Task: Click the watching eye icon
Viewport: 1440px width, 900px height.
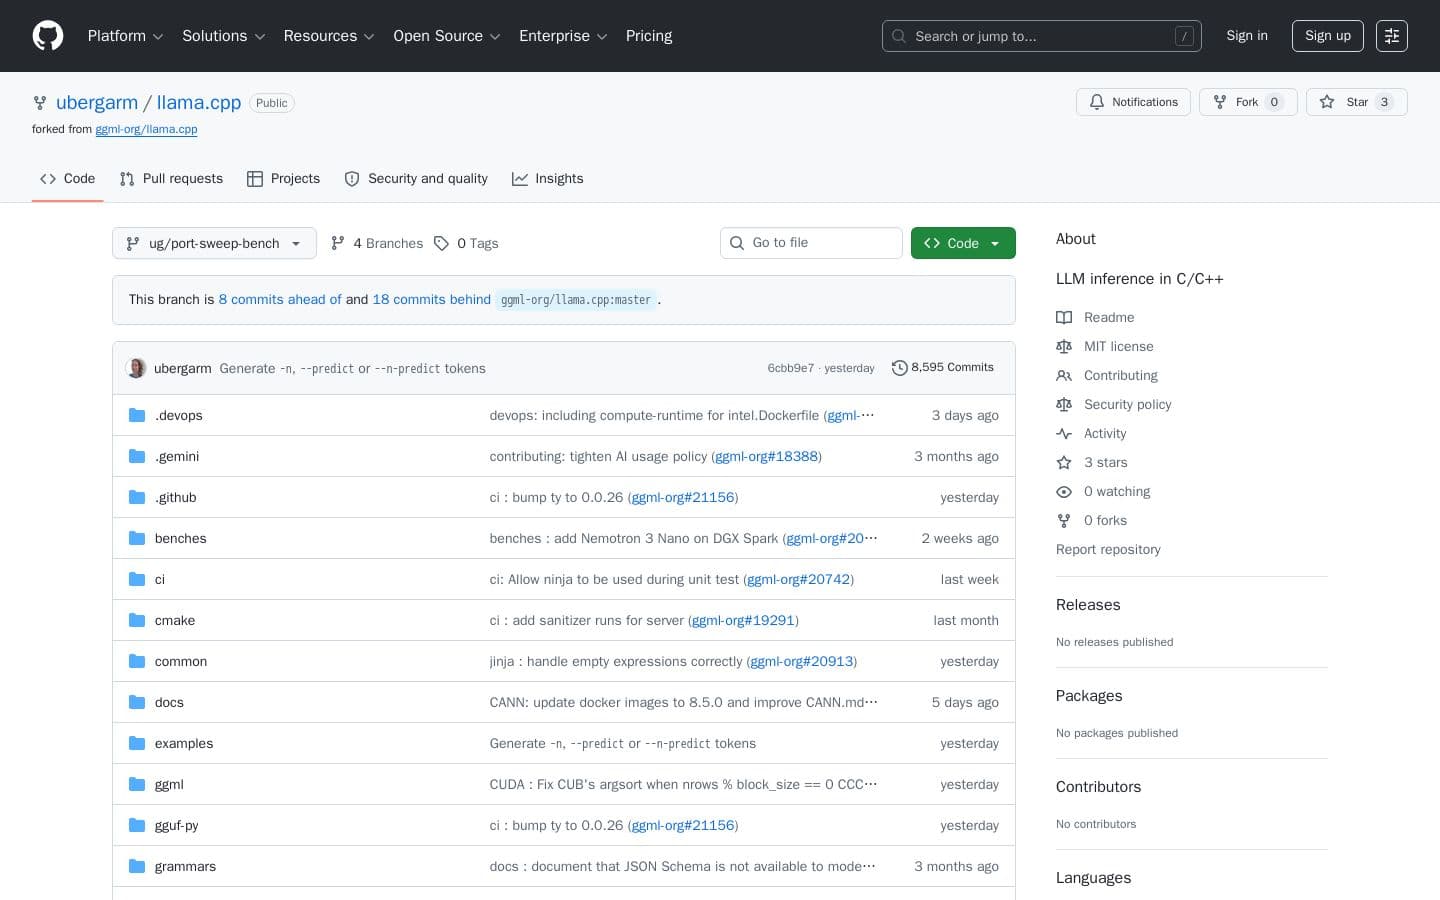Action: [x=1064, y=491]
